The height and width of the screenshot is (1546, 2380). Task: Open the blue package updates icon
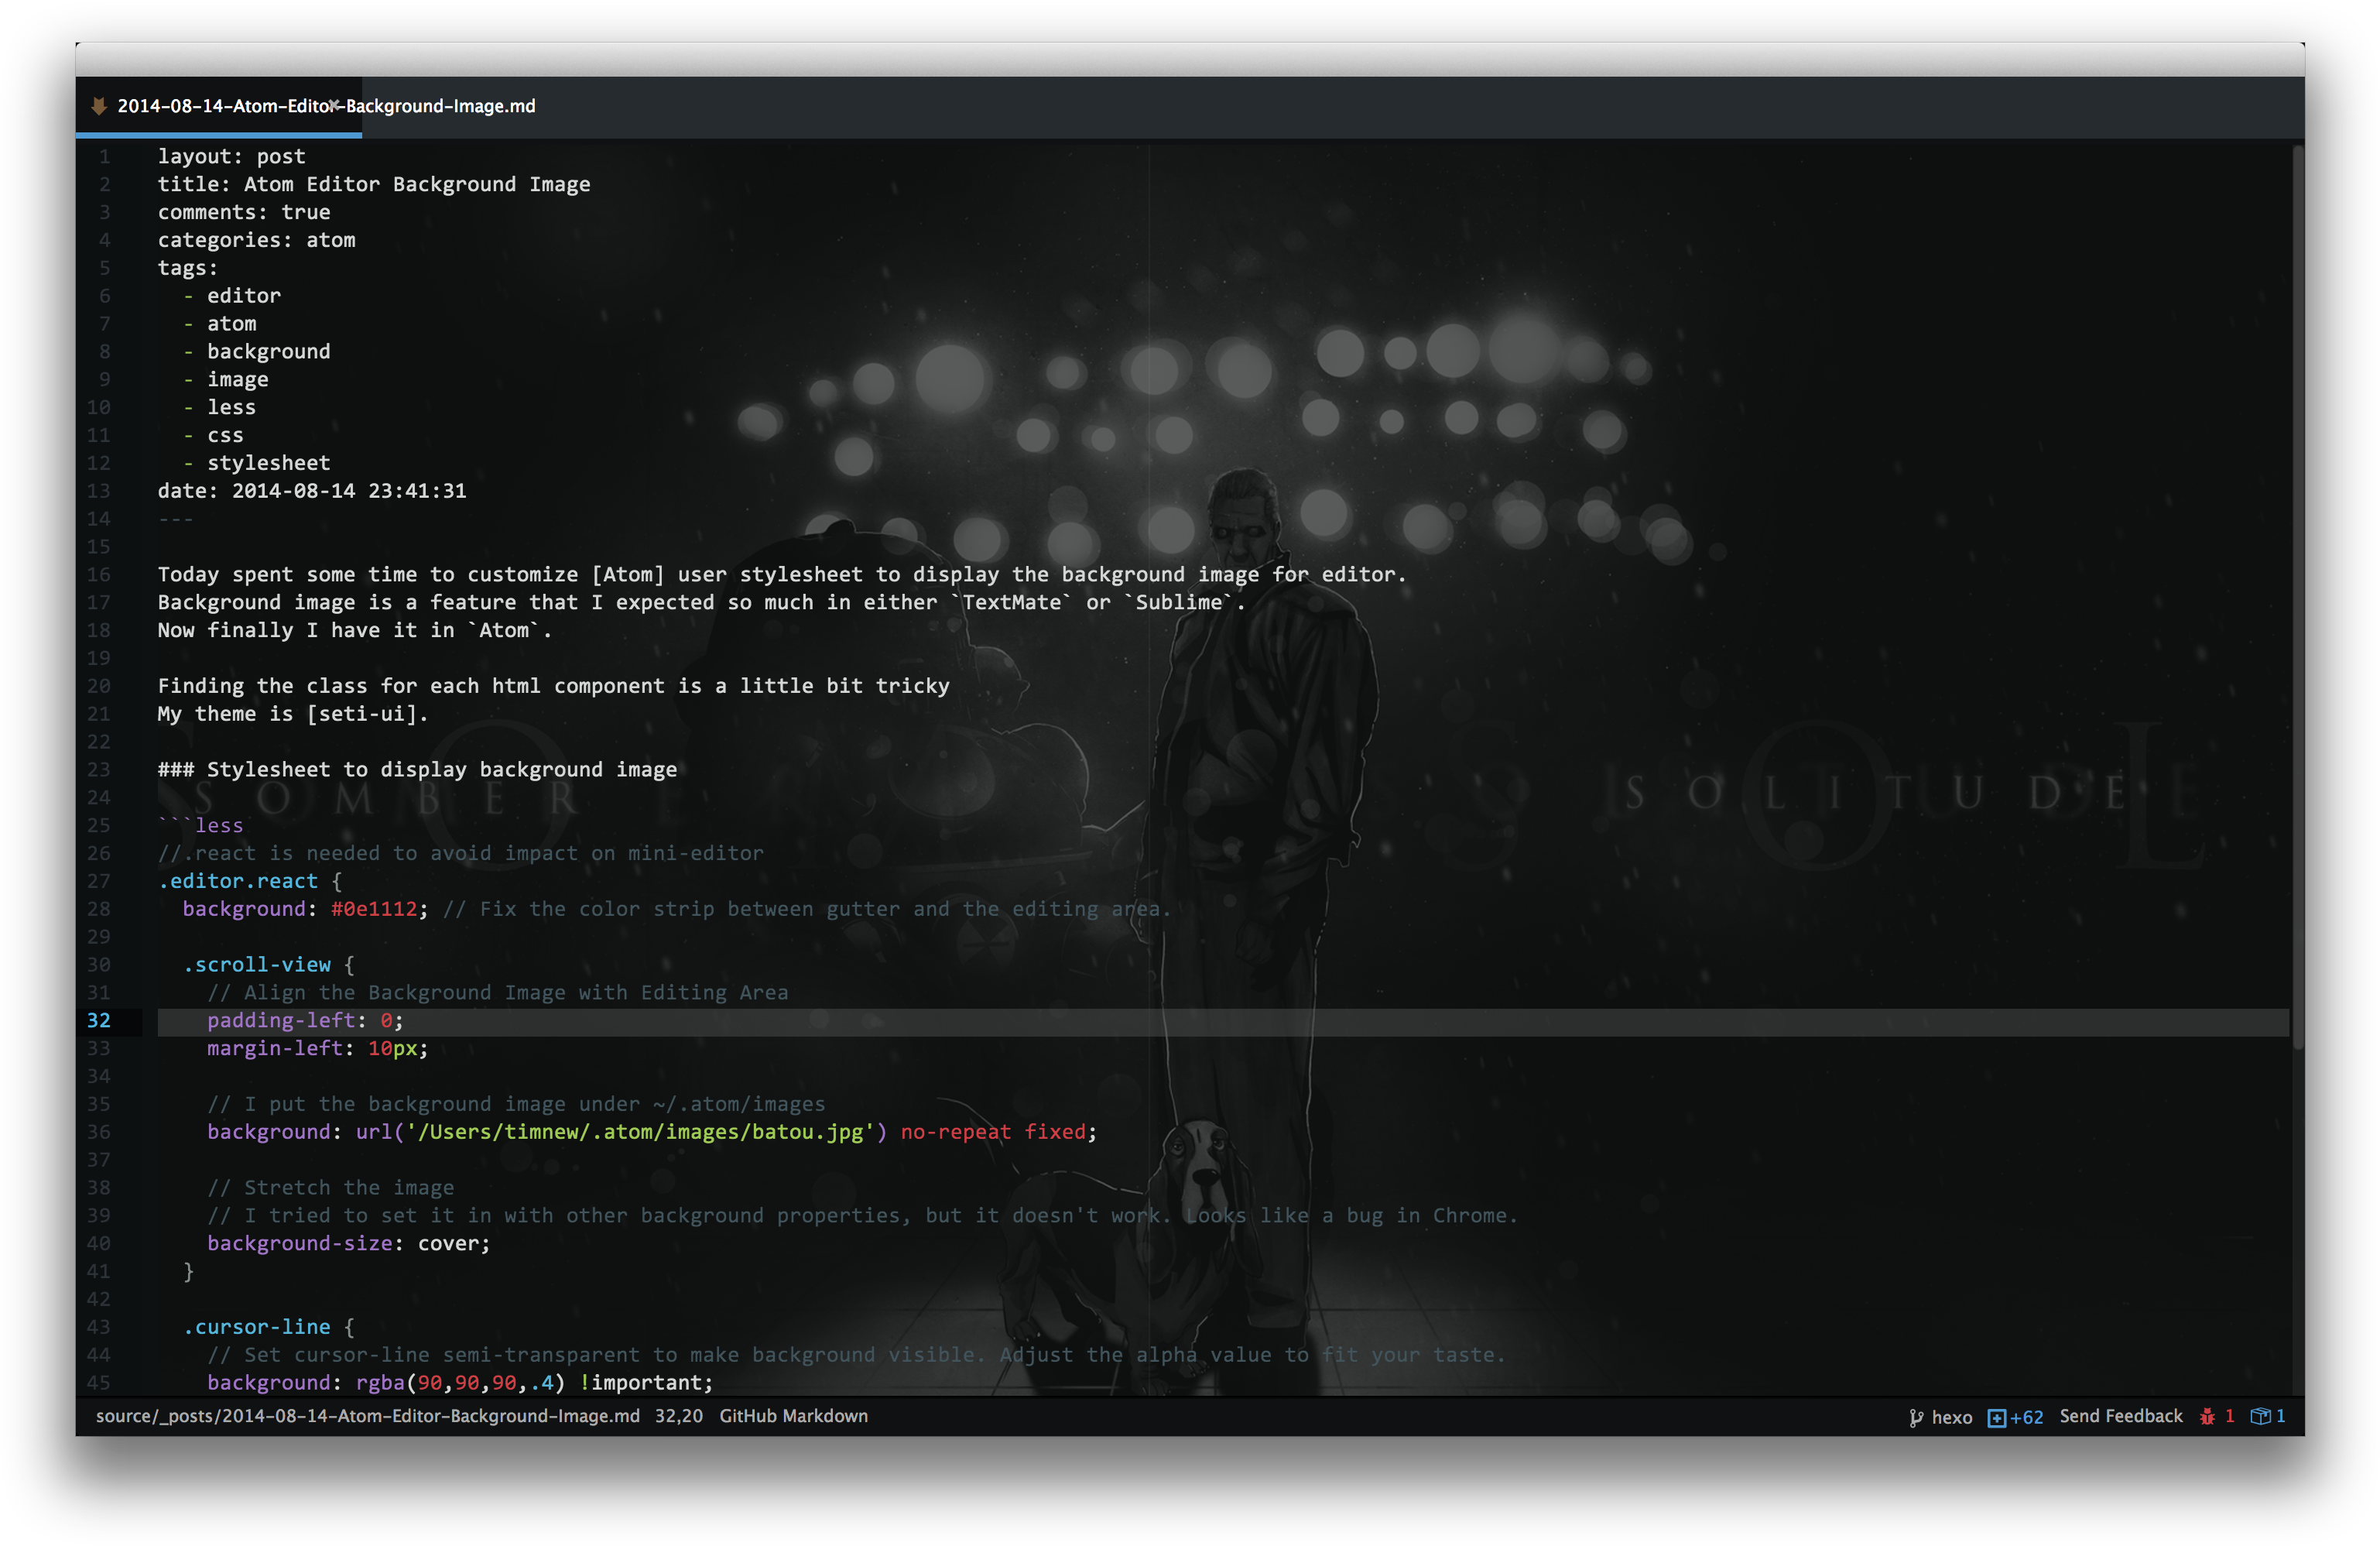tap(2259, 1416)
